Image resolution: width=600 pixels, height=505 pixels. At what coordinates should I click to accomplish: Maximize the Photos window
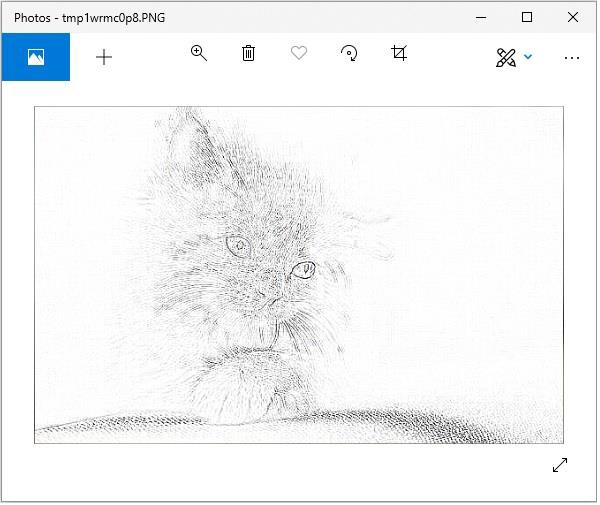coord(527,17)
